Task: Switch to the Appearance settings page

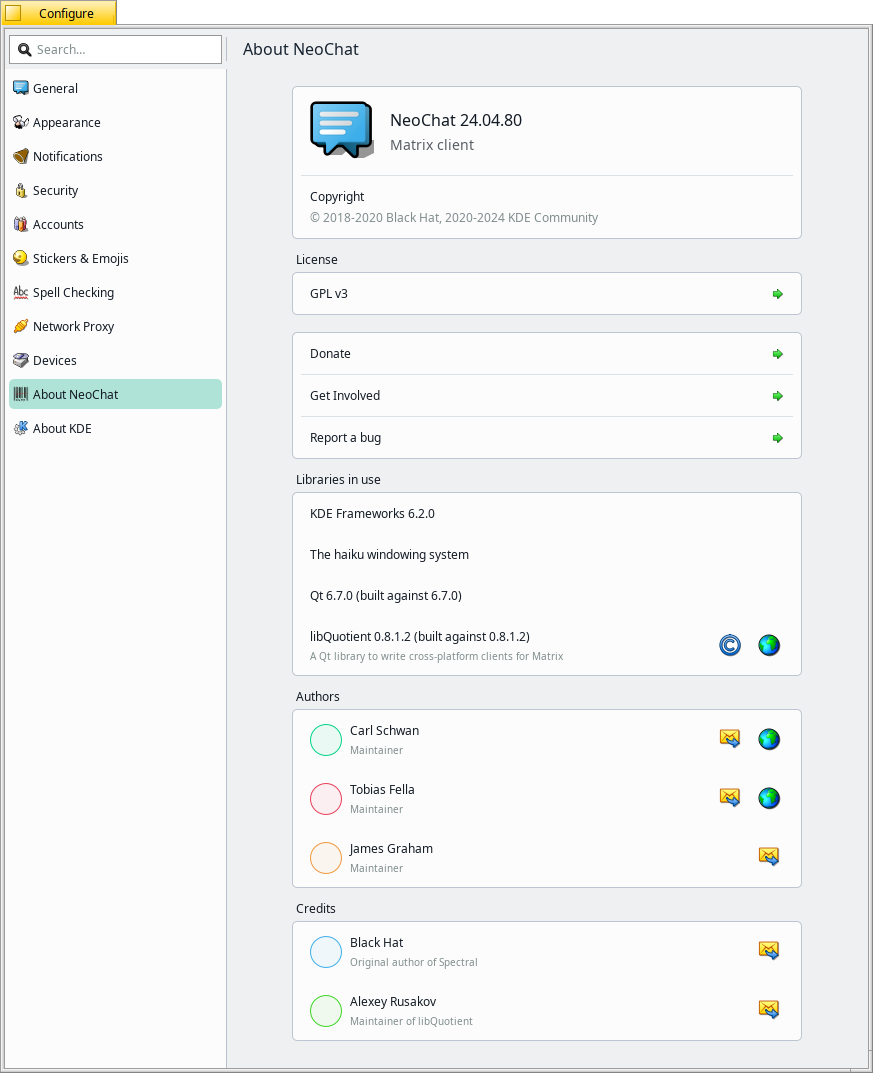Action: 66,123
